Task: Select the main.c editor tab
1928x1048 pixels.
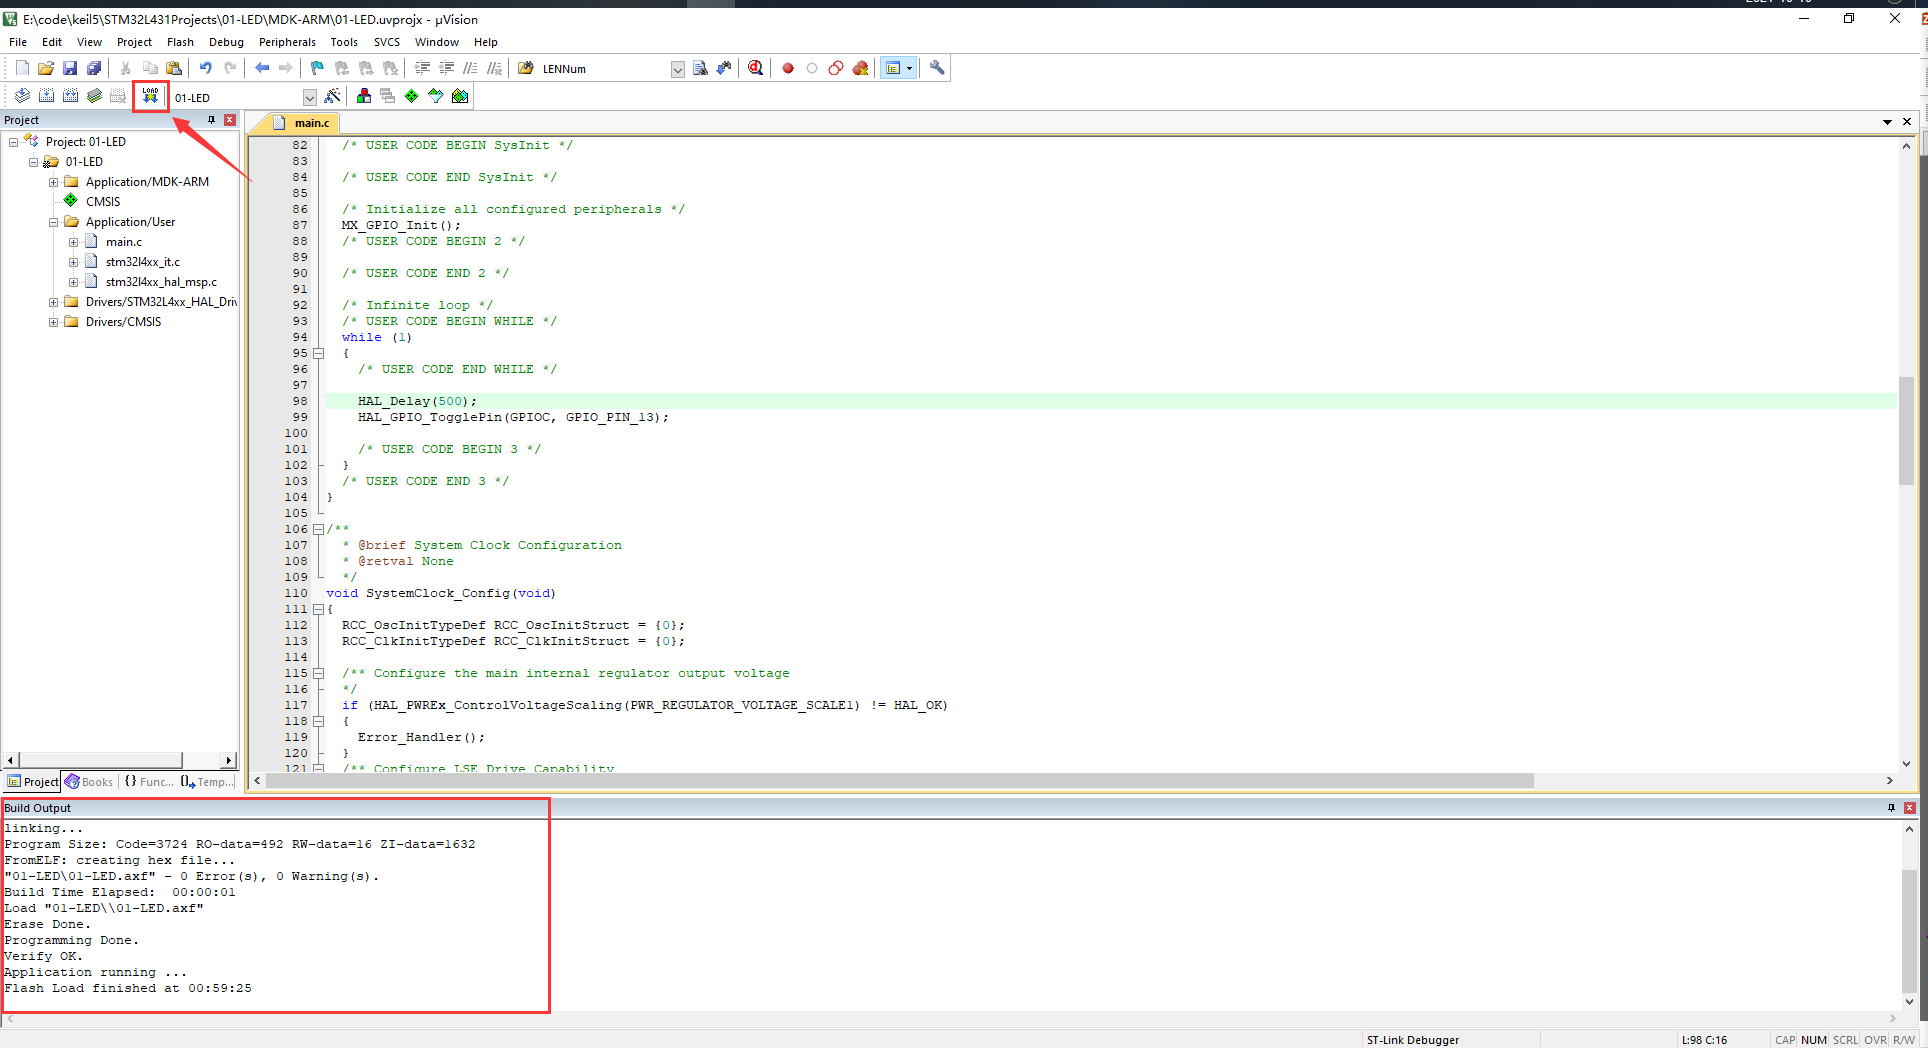Action: pos(303,123)
